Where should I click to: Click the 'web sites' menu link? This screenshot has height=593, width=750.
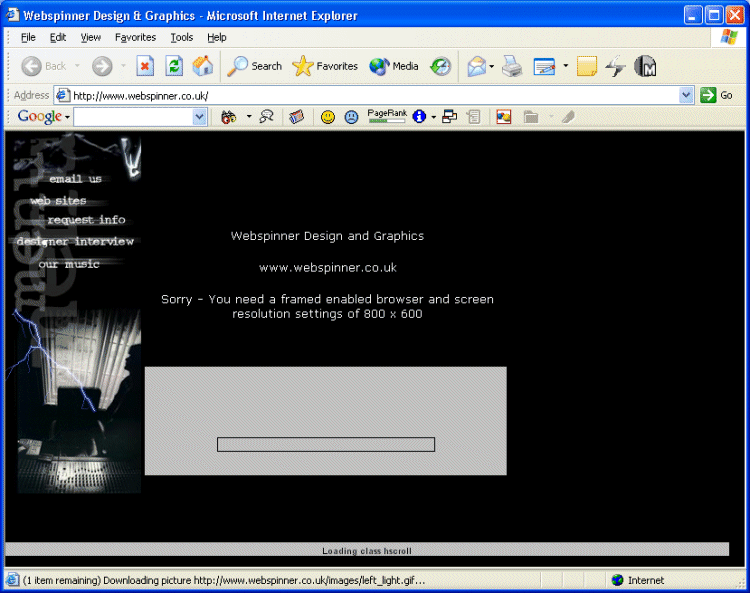pyautogui.click(x=58, y=200)
